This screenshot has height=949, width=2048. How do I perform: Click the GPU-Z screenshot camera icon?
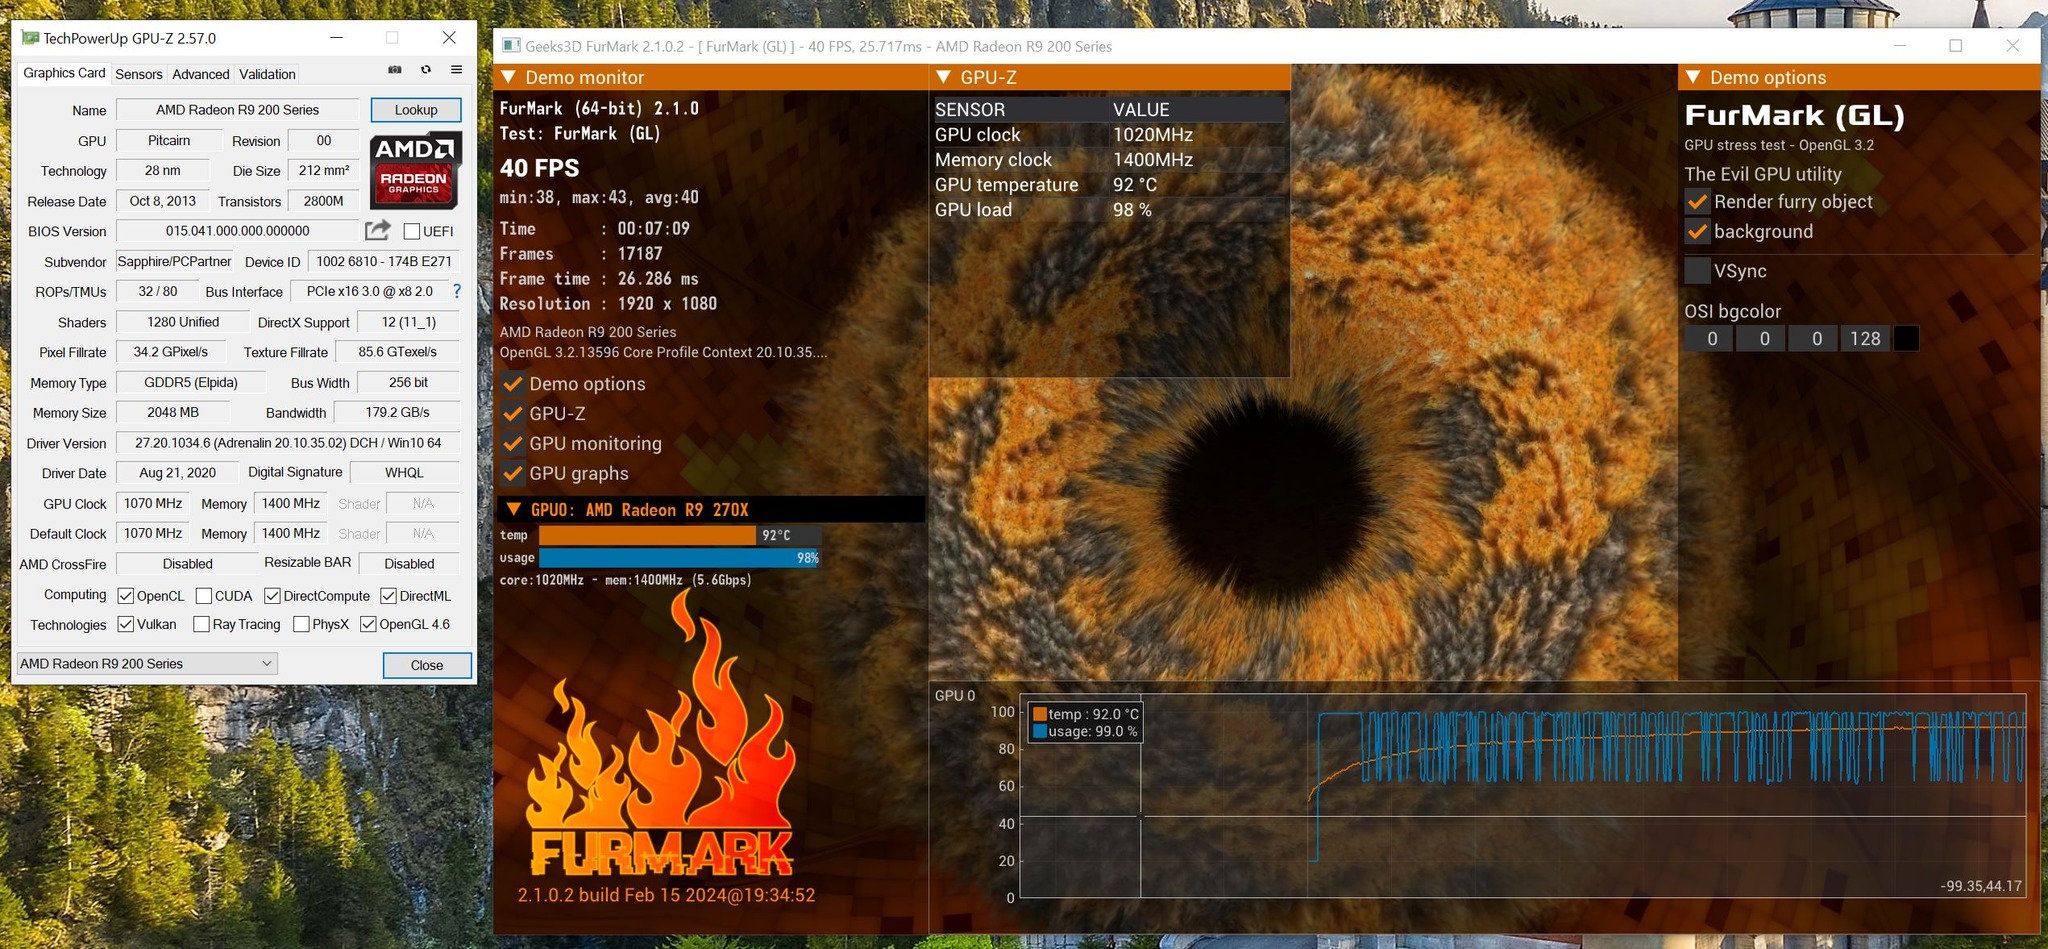[395, 70]
